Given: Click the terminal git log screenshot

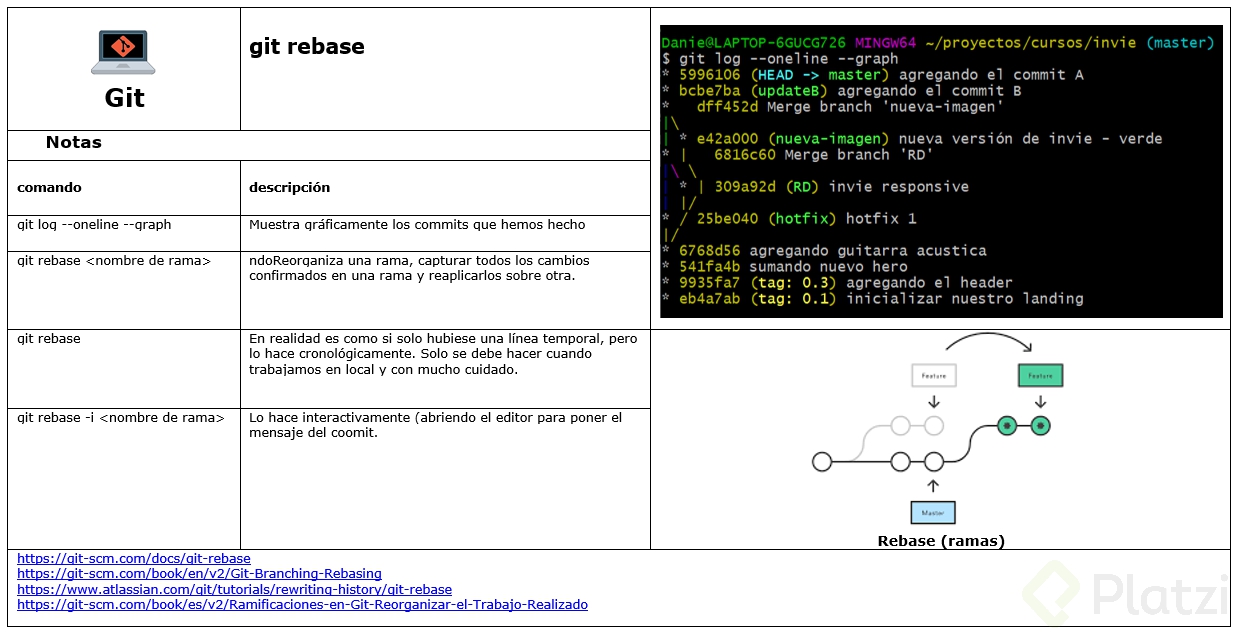Looking at the screenshot, I should tap(941, 171).
